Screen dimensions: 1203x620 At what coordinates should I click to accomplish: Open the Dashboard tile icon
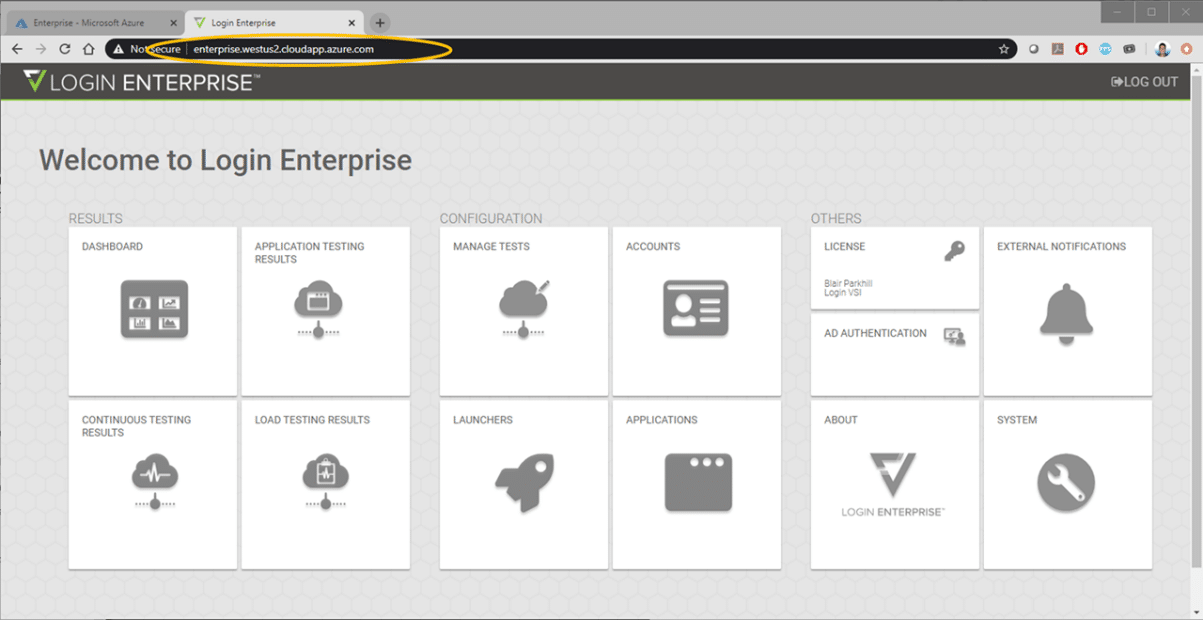(x=154, y=309)
